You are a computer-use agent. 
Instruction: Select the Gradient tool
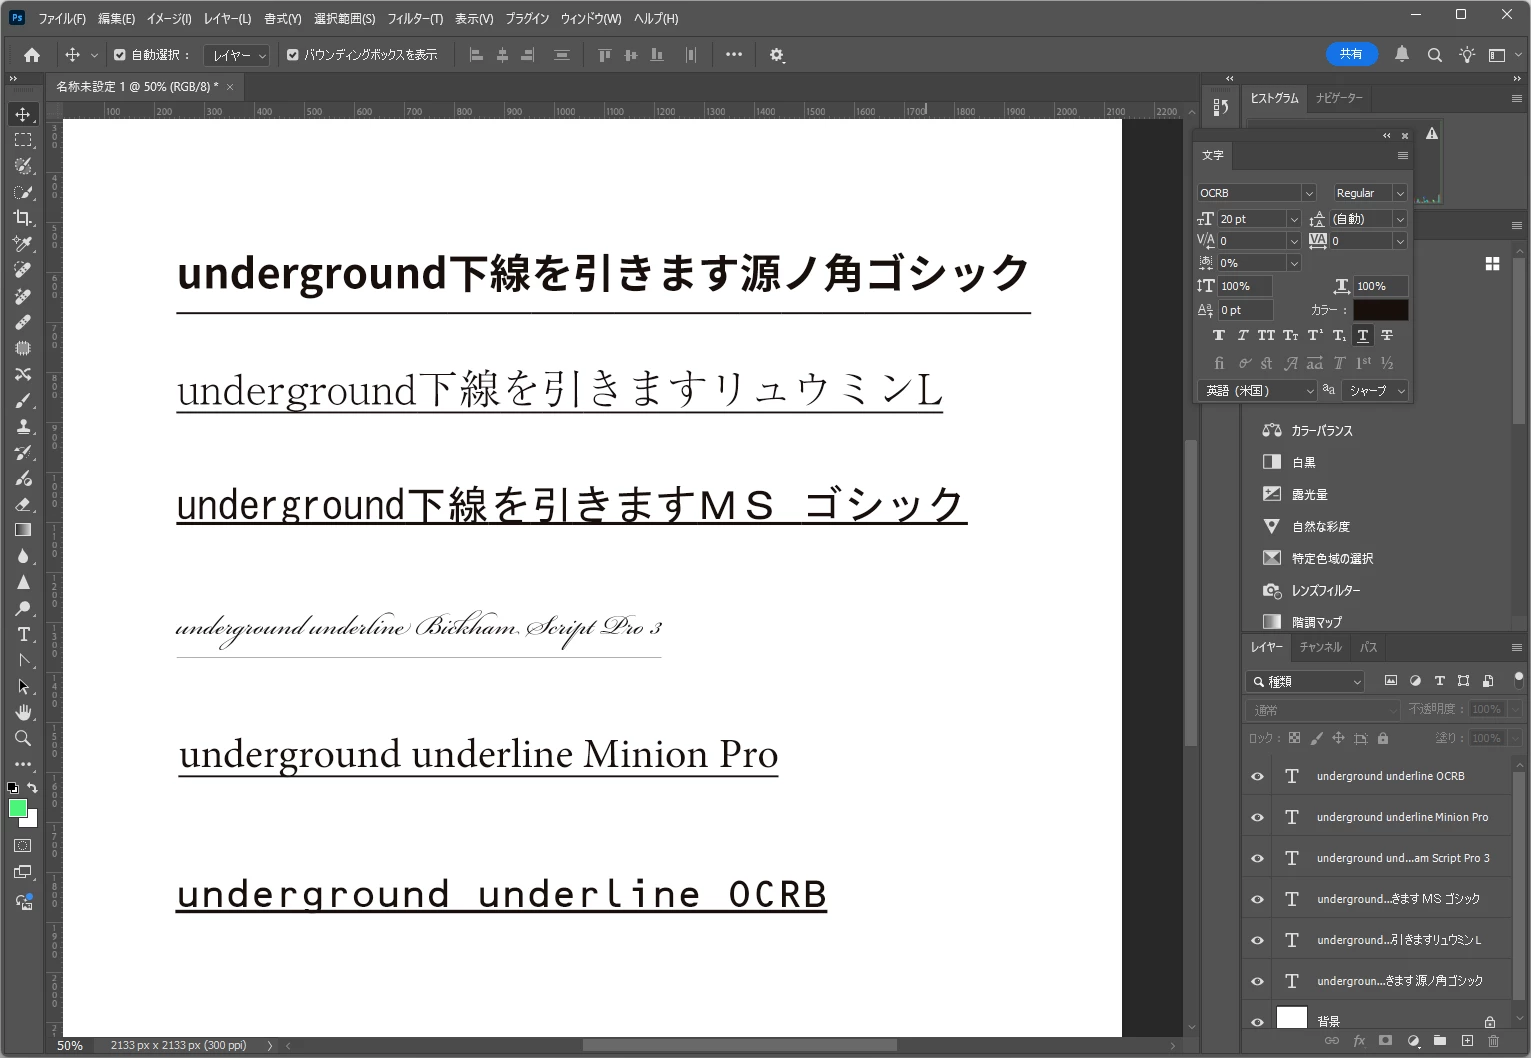[23, 530]
